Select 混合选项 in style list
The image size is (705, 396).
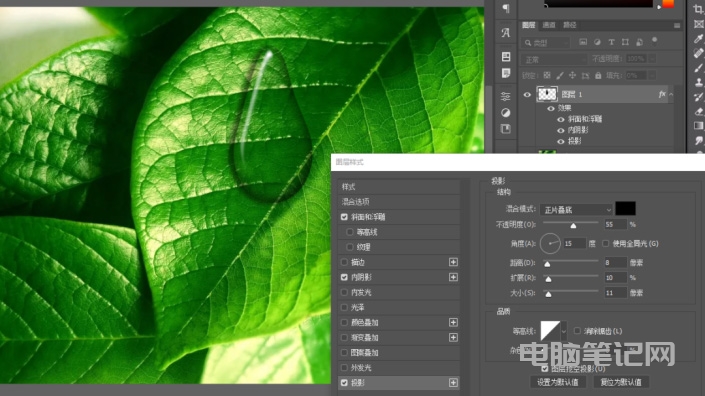point(398,202)
